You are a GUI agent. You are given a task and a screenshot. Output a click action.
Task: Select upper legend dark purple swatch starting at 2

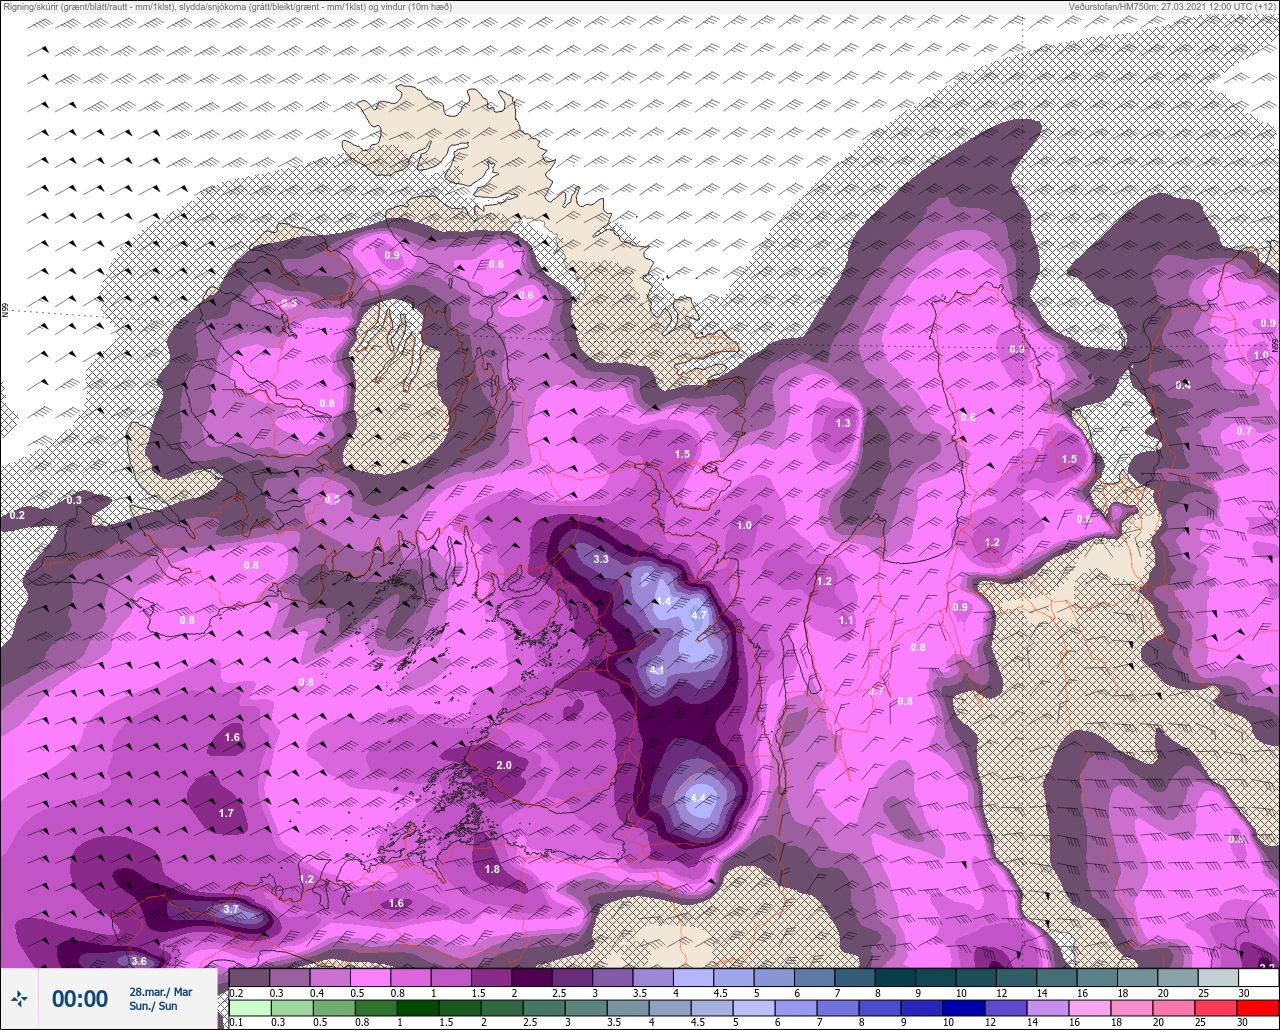(532, 977)
